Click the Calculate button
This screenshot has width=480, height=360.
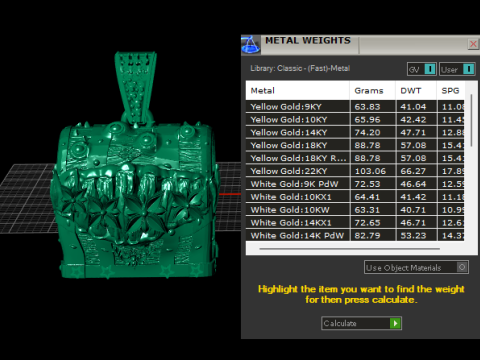361,323
